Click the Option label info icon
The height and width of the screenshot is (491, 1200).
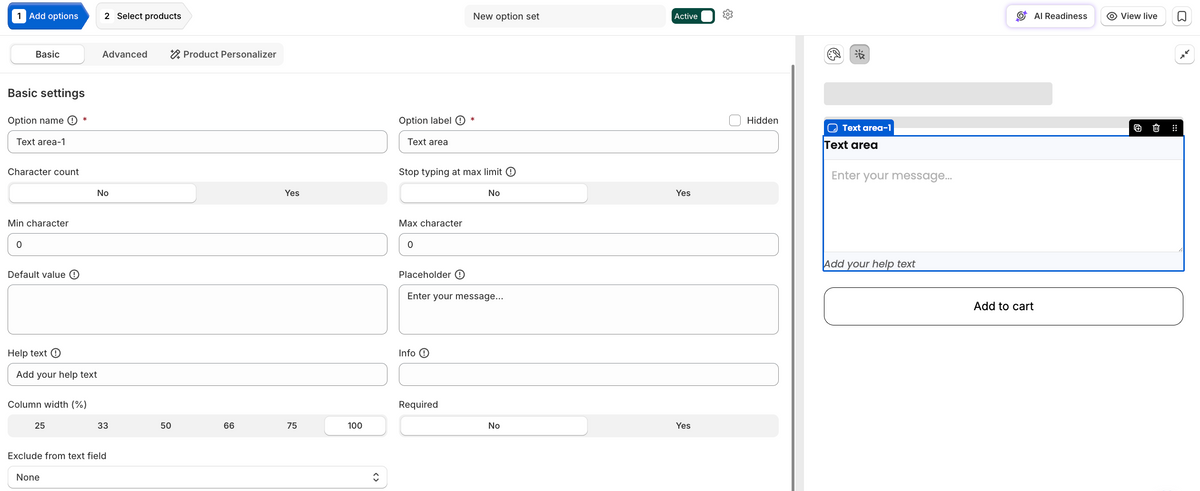[x=461, y=120]
